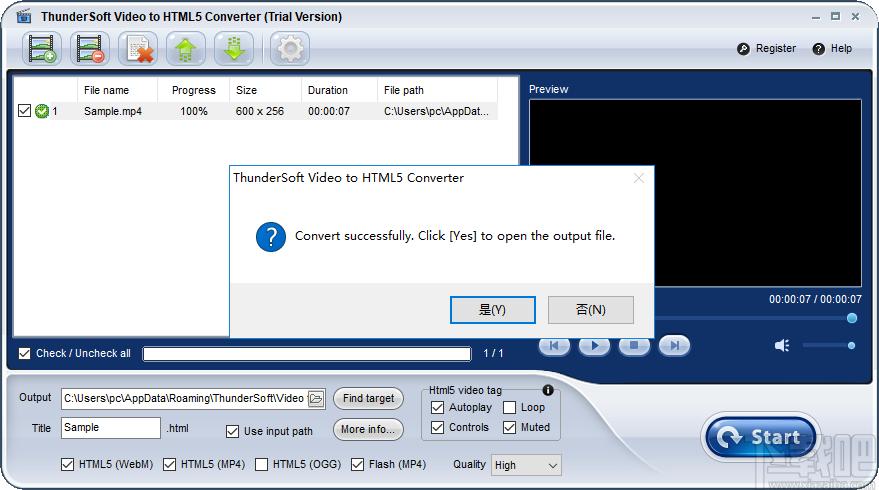Click the 00:00:07 duration cell in list
This screenshot has height=490, width=879.
tap(329, 111)
